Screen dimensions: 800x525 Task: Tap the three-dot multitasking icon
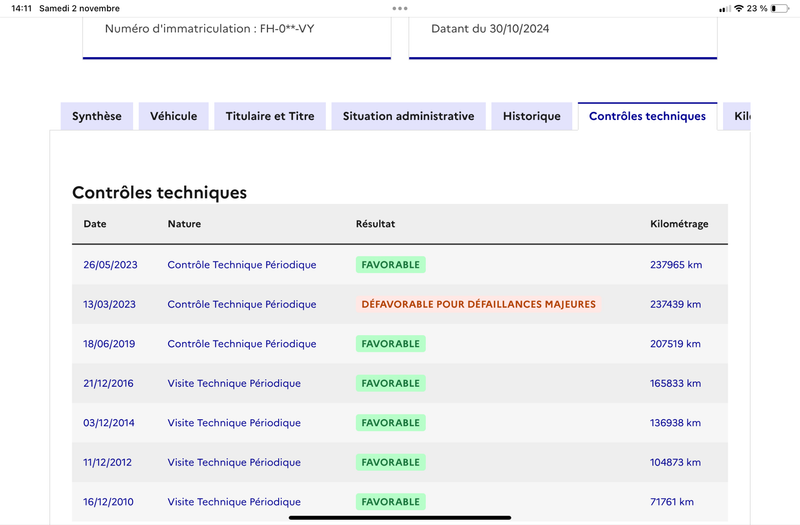coord(400,8)
